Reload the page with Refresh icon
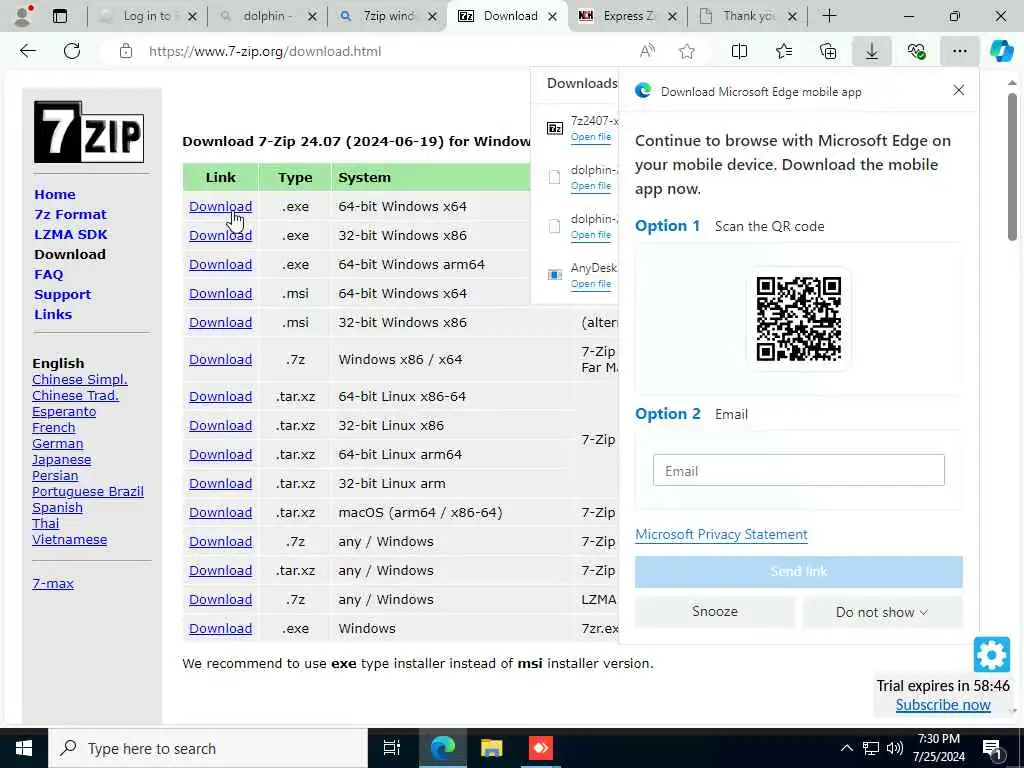 click(x=72, y=51)
